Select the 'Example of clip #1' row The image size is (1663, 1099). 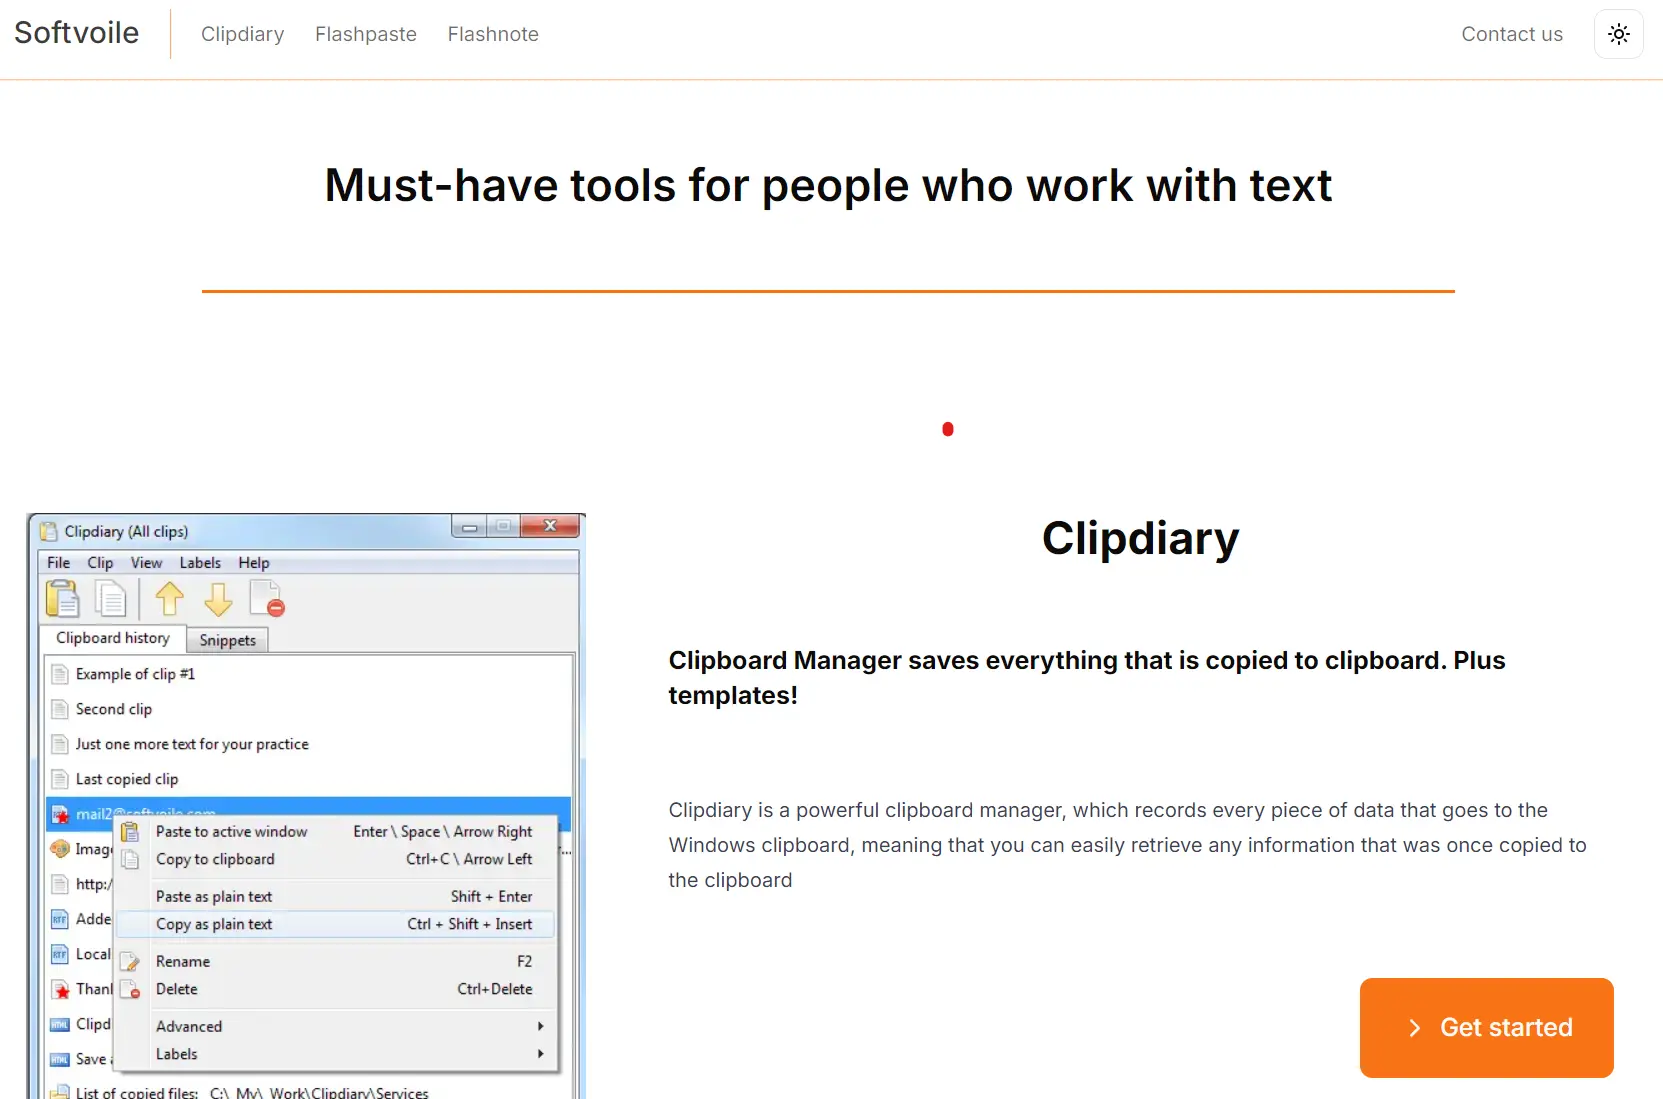[x=310, y=674]
